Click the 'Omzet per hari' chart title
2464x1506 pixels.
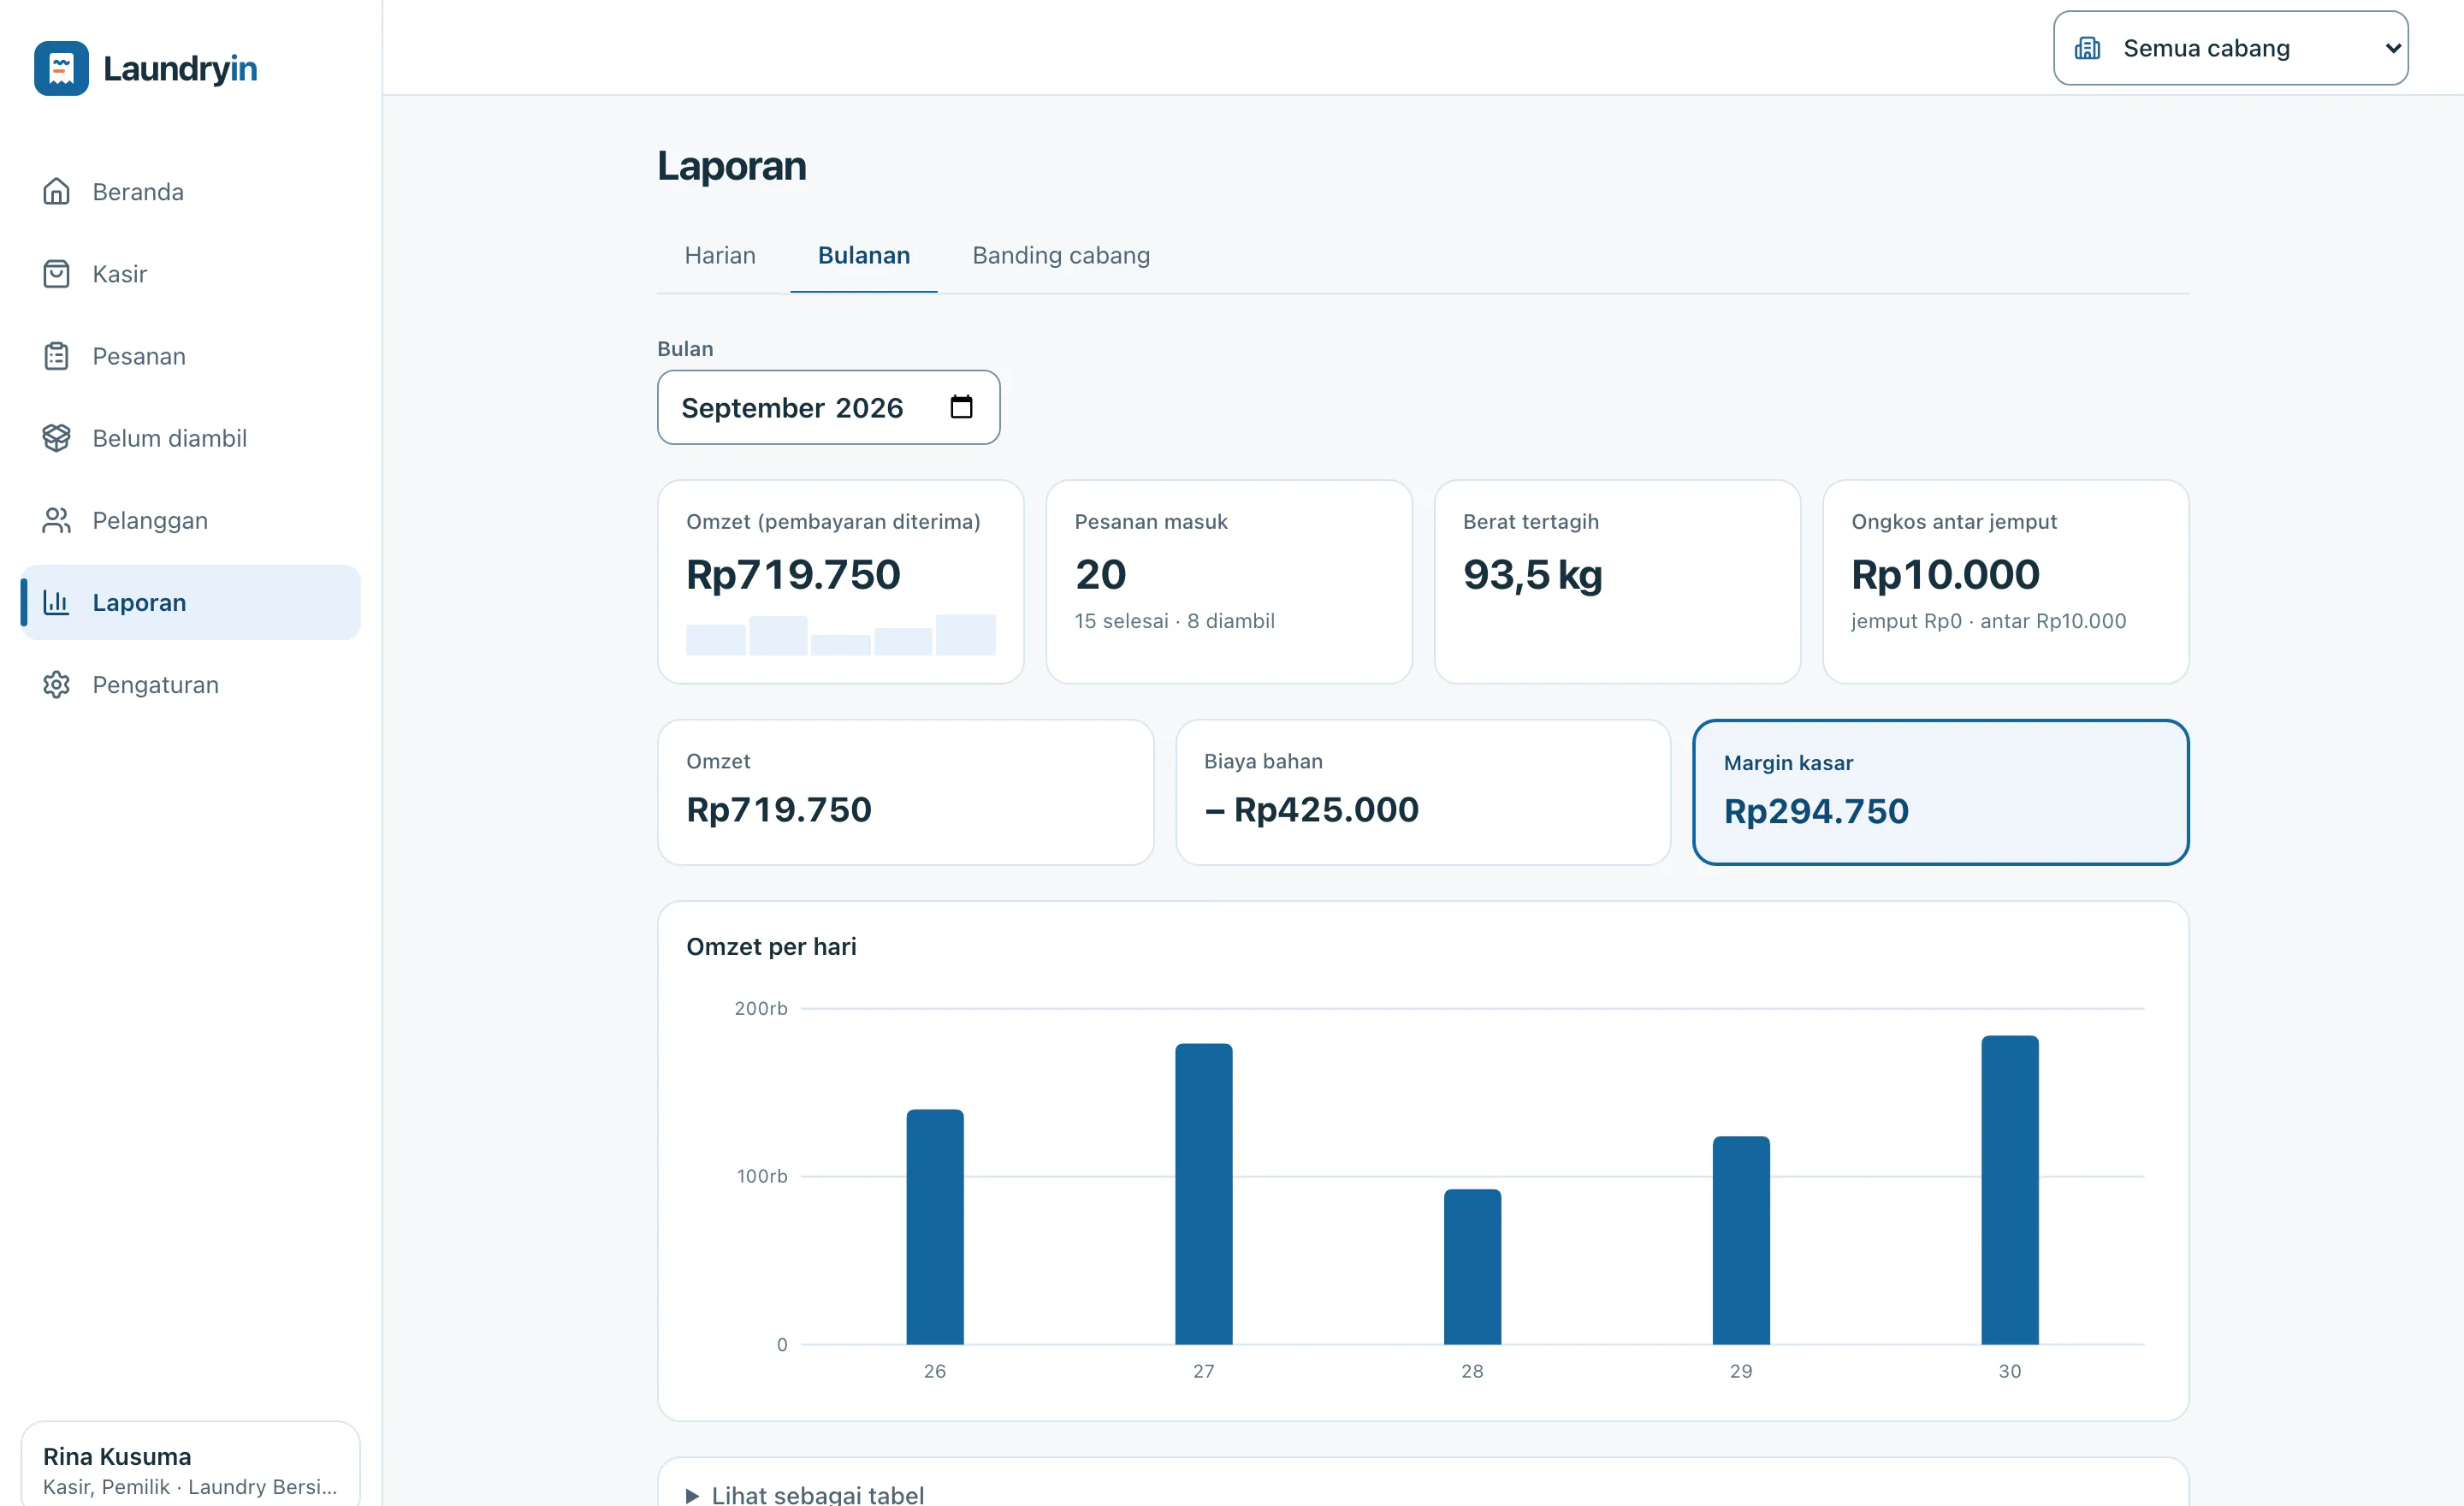pyautogui.click(x=771, y=946)
